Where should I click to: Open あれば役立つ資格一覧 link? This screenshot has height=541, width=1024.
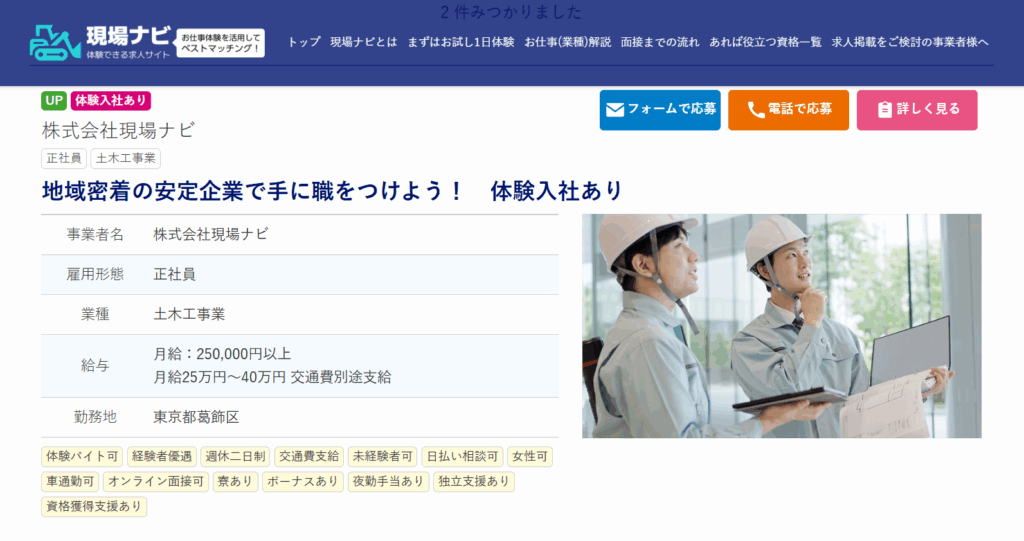click(765, 42)
